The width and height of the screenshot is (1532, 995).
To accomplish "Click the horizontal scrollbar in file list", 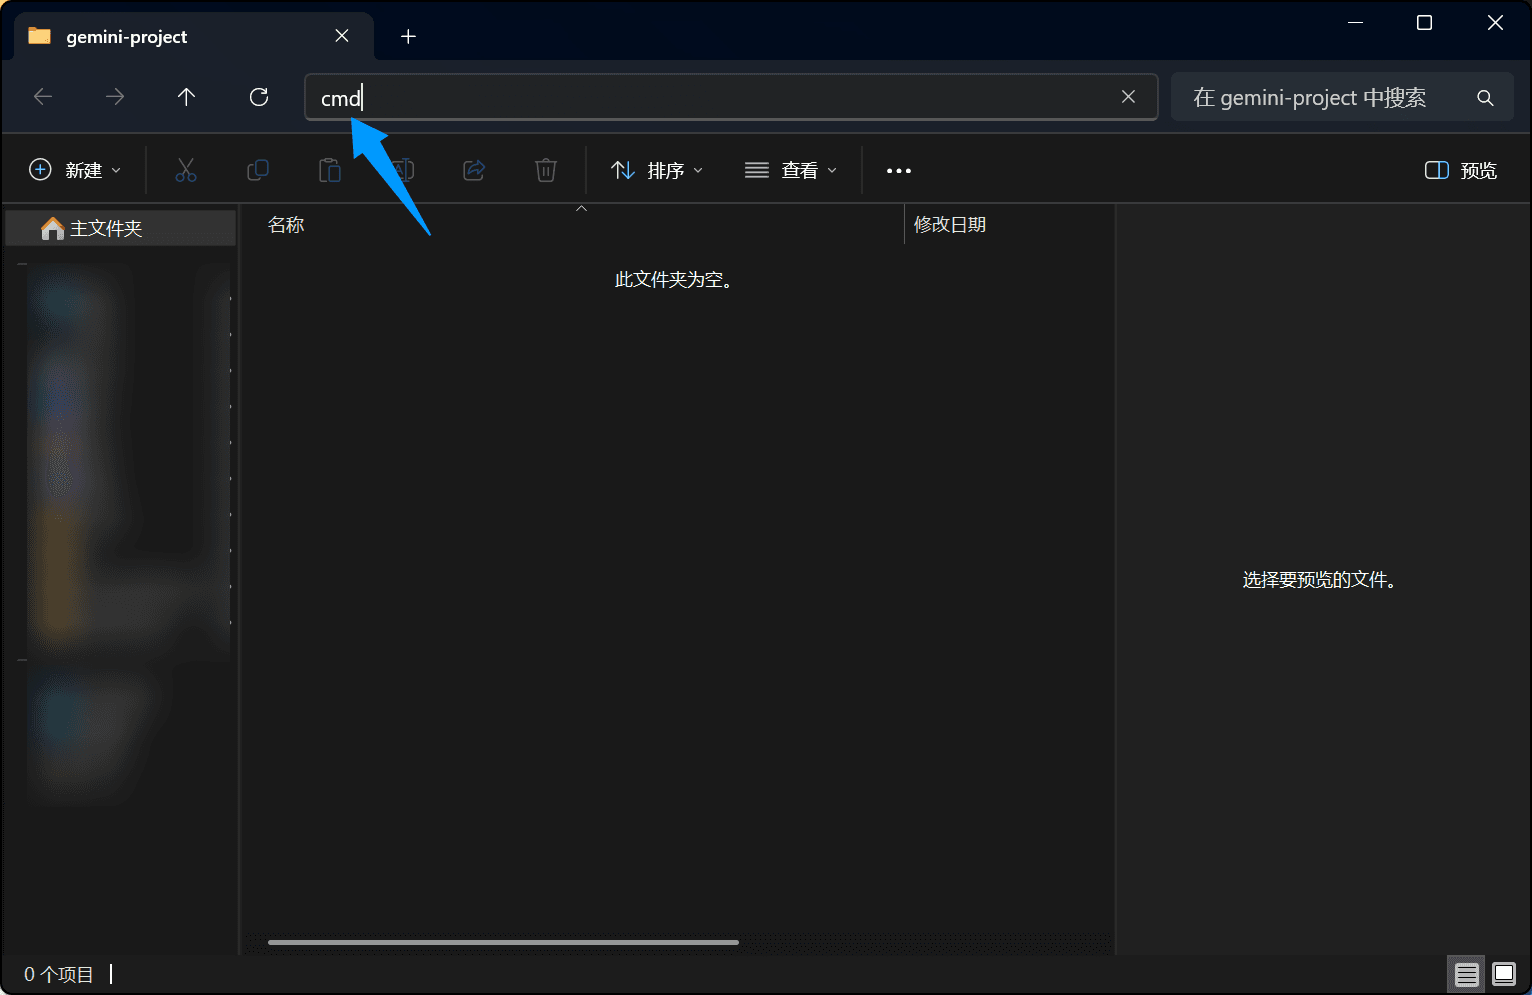I will [503, 942].
